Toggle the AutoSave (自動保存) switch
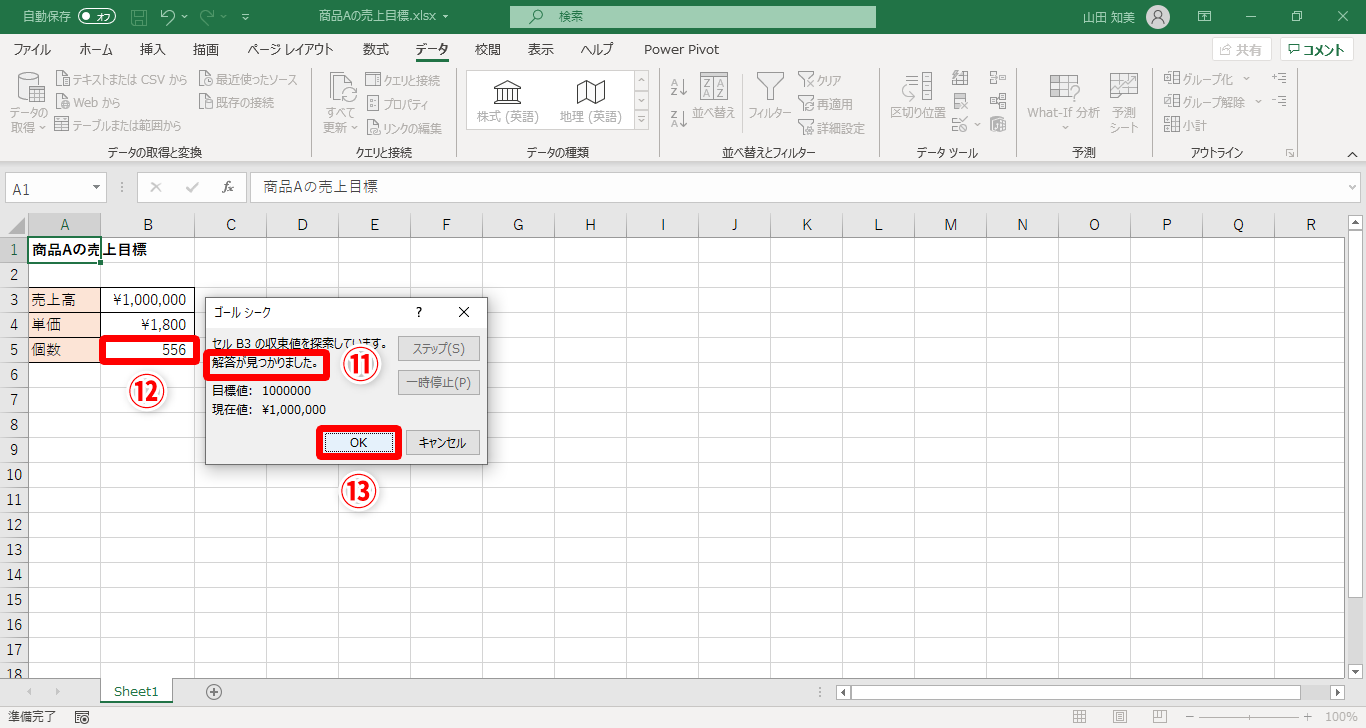Image resolution: width=1366 pixels, height=728 pixels. [x=98, y=17]
